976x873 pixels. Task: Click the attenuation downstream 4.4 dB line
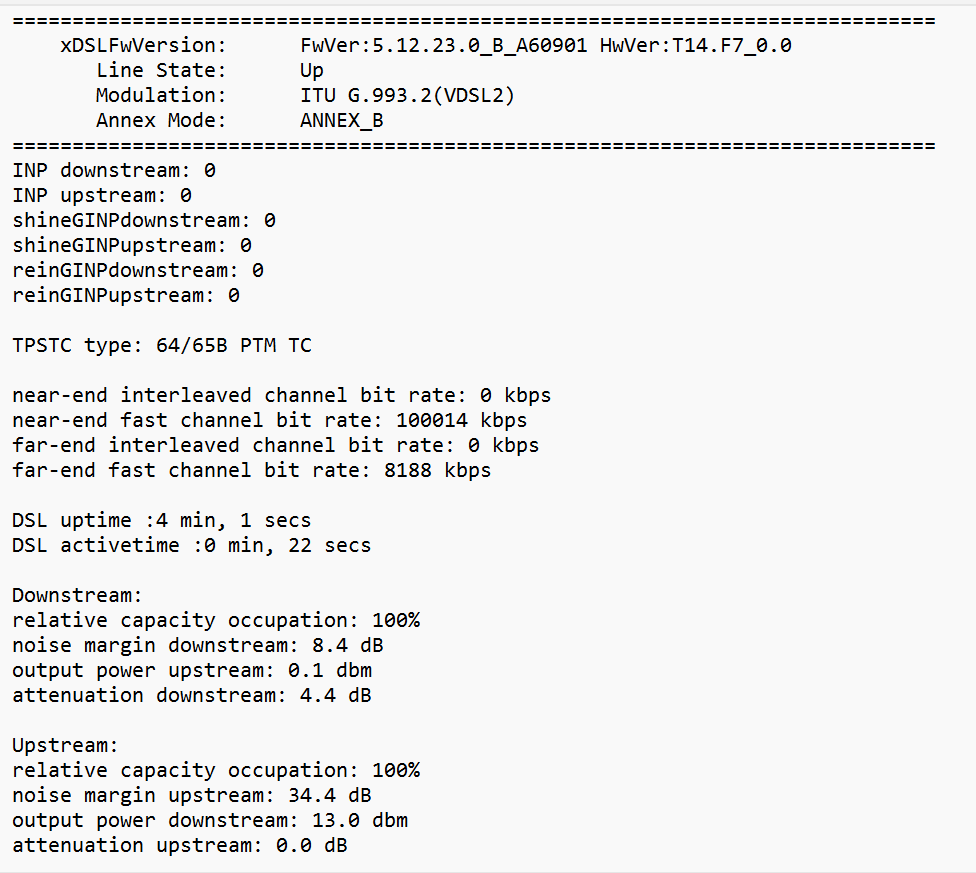pos(192,695)
